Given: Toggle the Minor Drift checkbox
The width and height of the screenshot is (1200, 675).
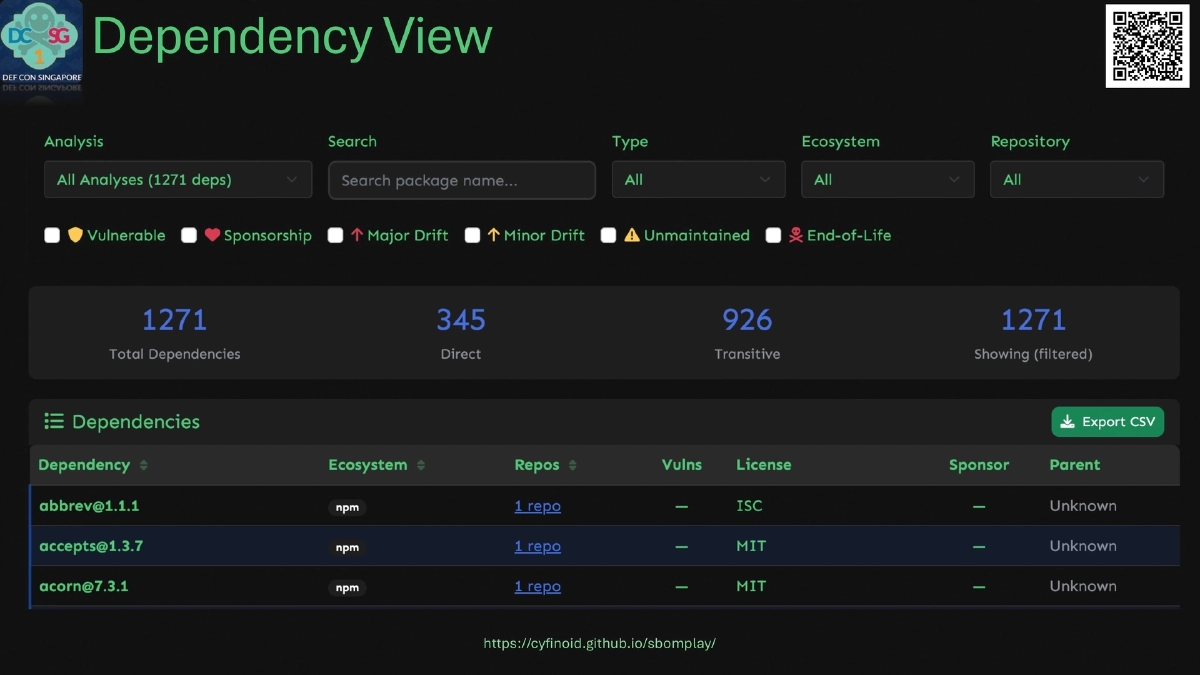Looking at the screenshot, I should pos(473,236).
